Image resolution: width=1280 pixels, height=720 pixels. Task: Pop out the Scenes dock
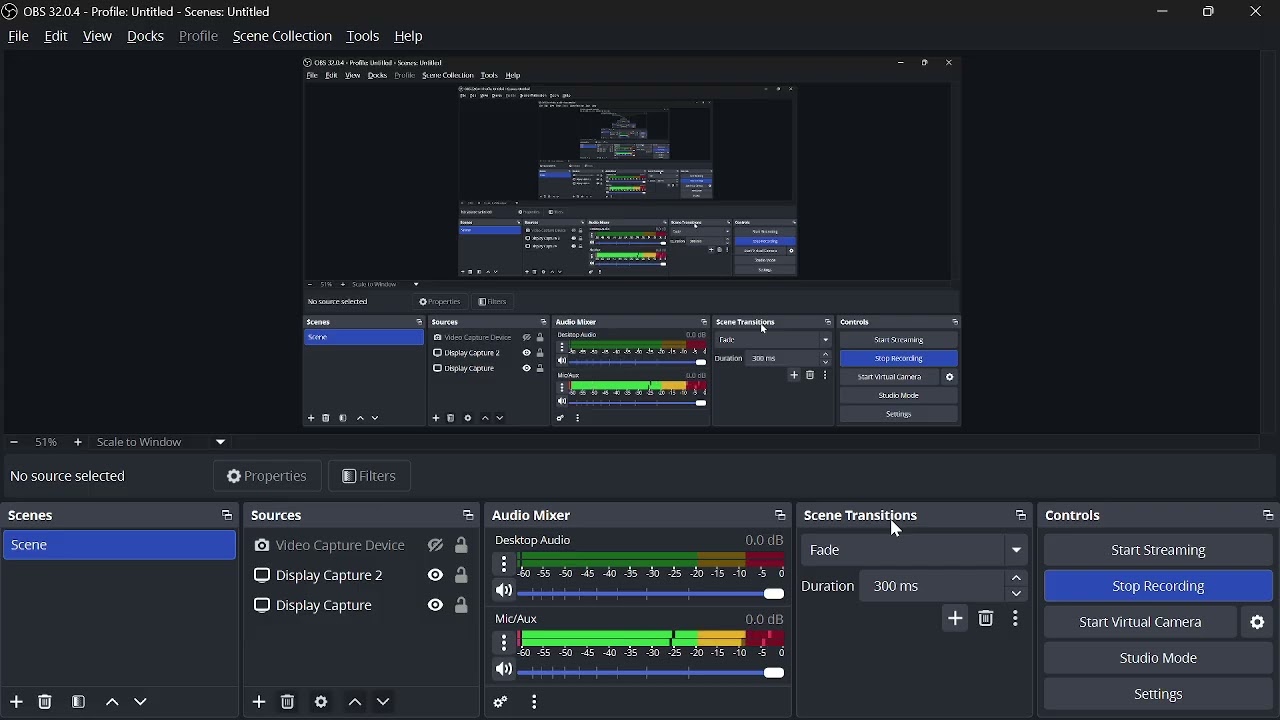click(x=227, y=516)
